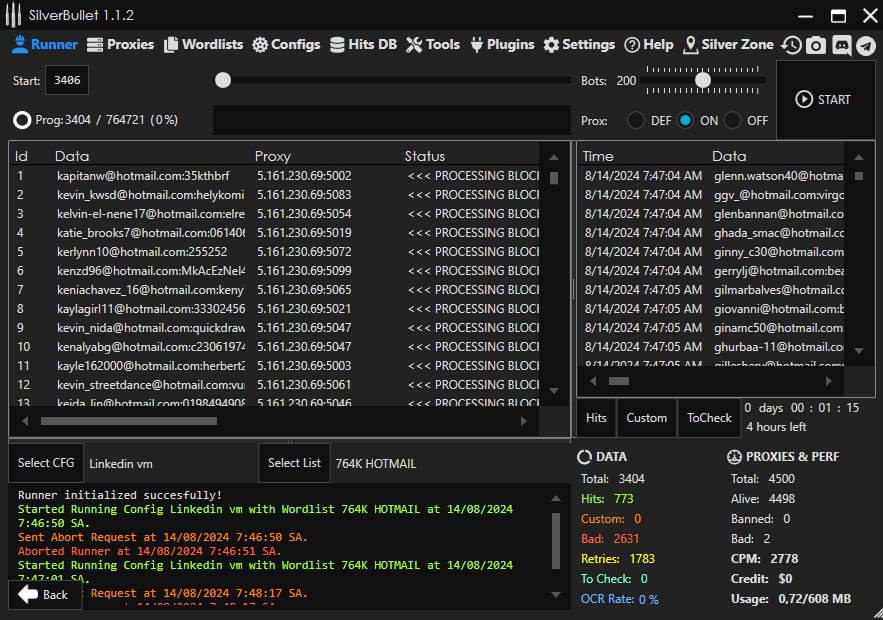Image resolution: width=883 pixels, height=620 pixels.
Task: Open the Telegram icon link
Action: (x=866, y=45)
